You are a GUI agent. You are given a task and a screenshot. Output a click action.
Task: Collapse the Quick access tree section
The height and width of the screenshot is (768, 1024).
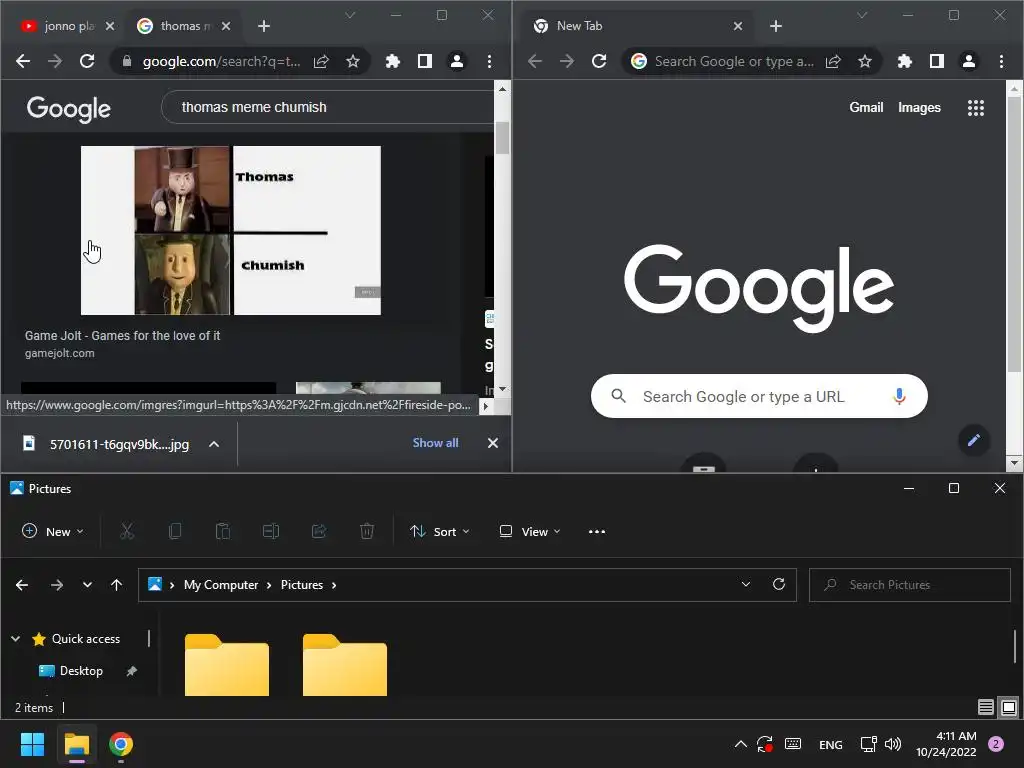[16, 639]
